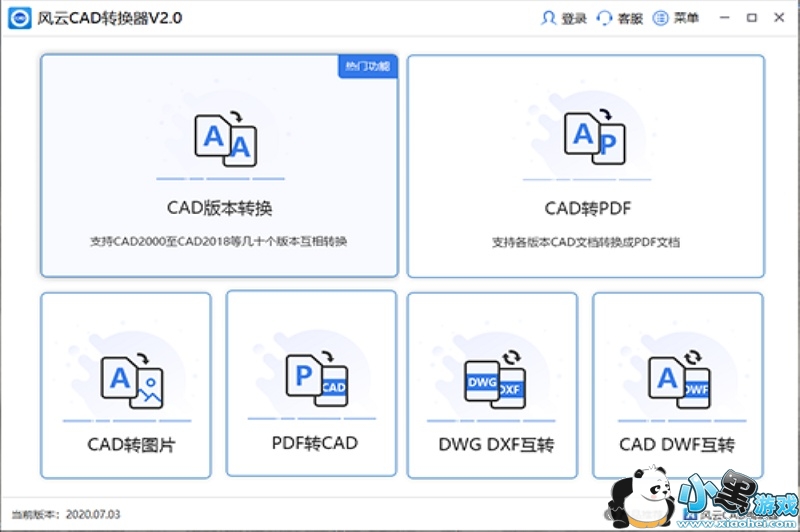
Task: Click the CAD转PDF title
Action: click(x=588, y=208)
